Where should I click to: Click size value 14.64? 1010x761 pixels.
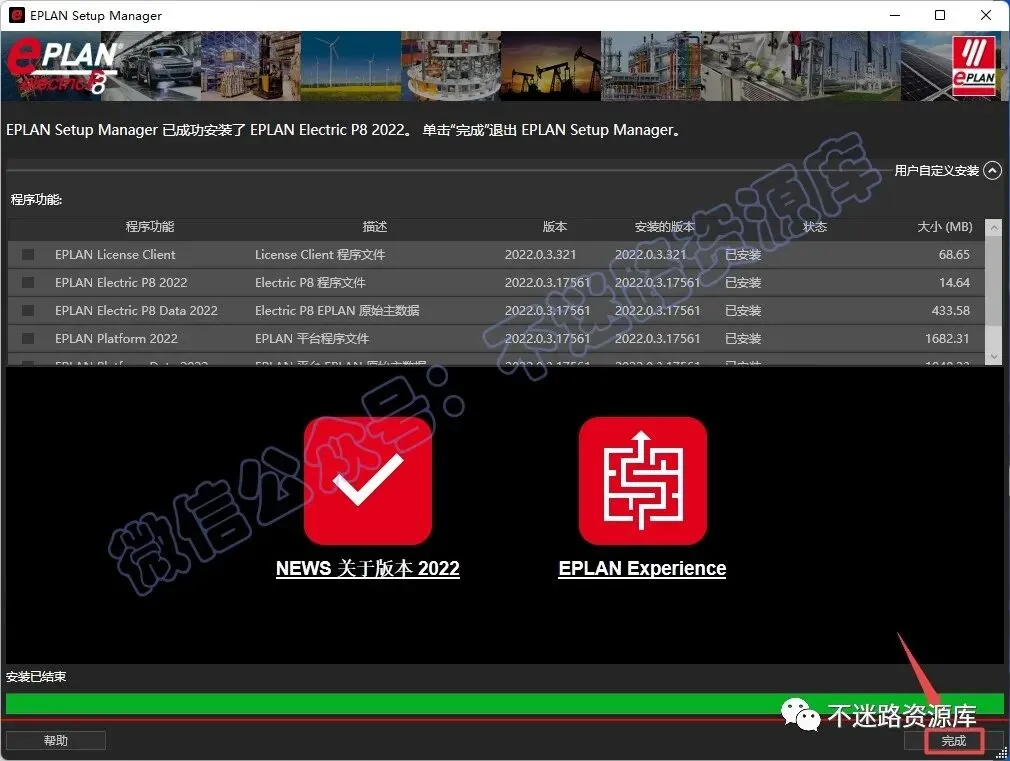[954, 282]
